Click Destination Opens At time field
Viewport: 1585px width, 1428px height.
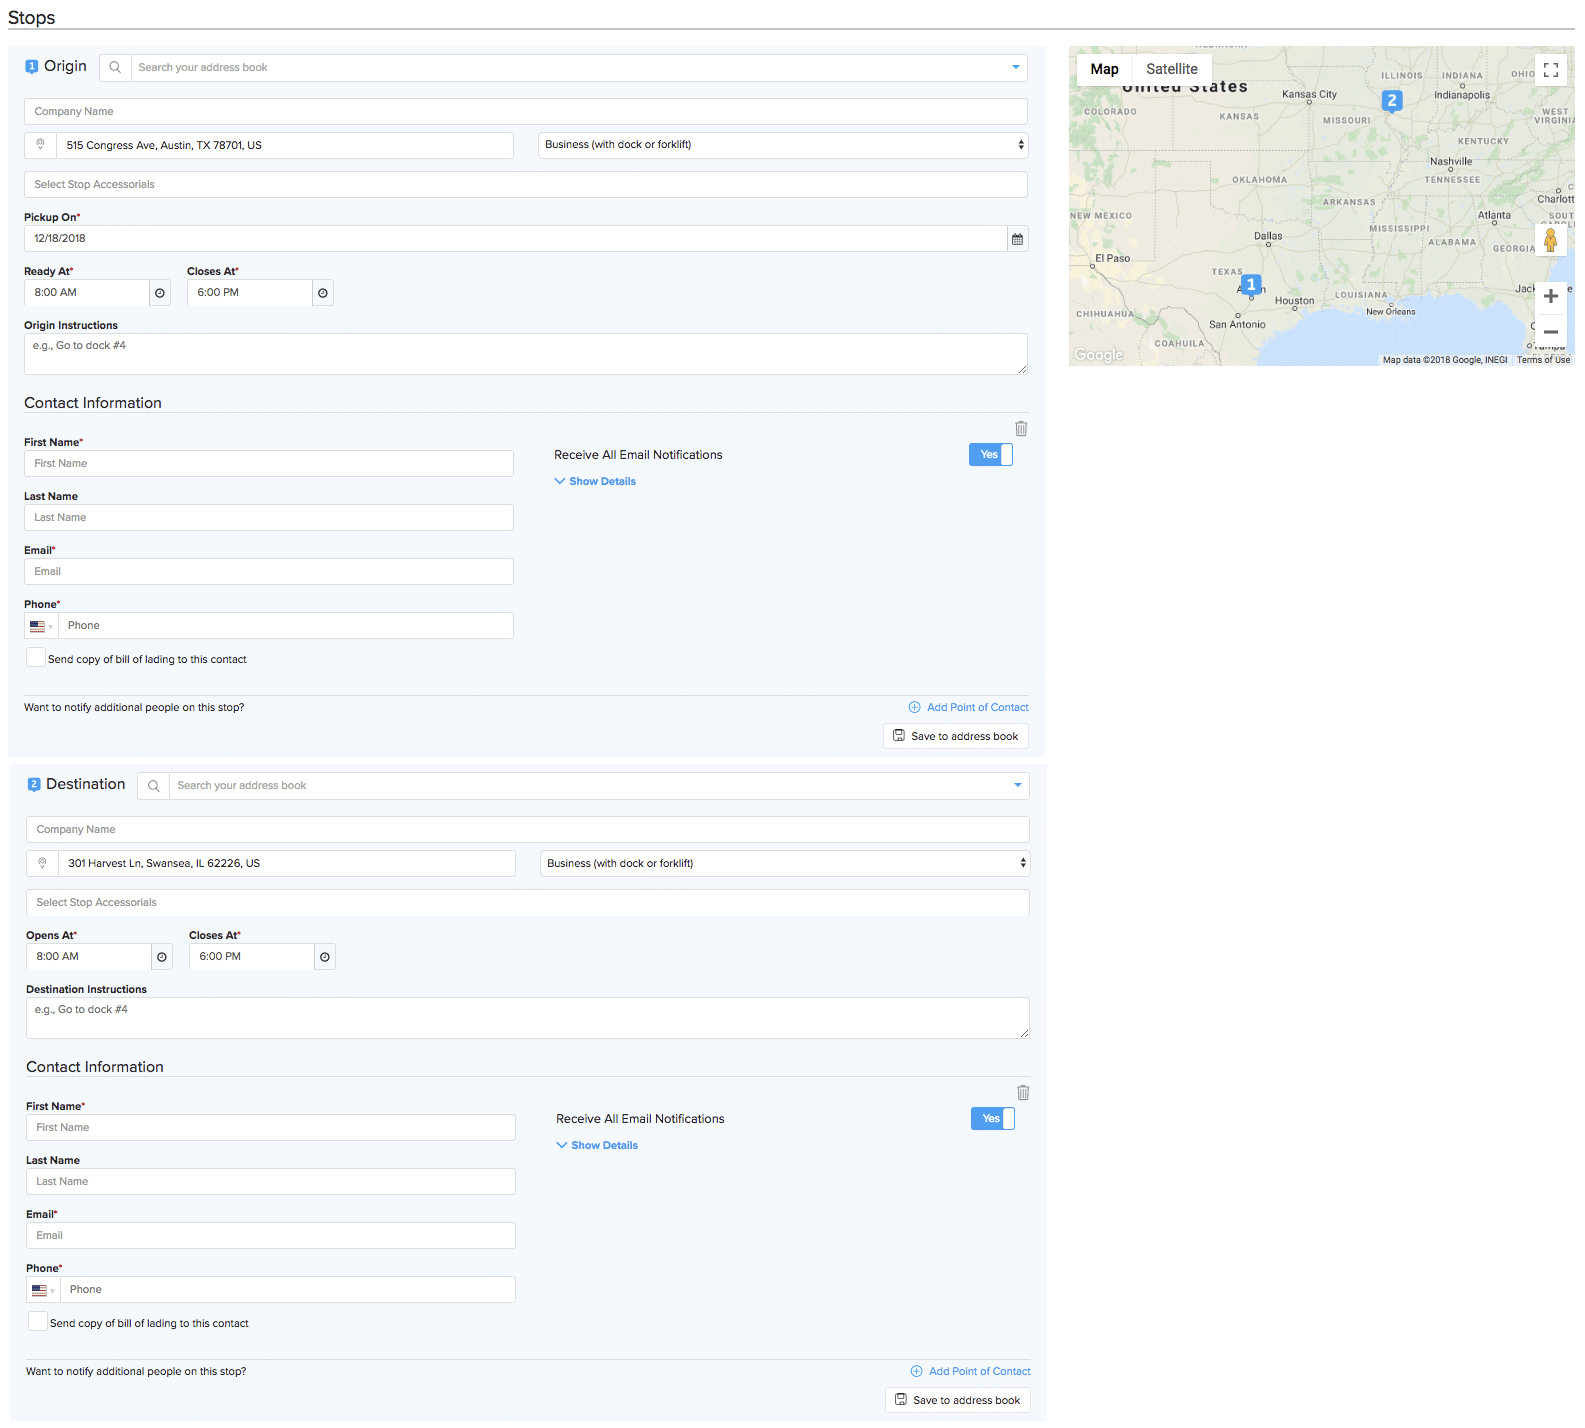pyautogui.click(x=89, y=957)
